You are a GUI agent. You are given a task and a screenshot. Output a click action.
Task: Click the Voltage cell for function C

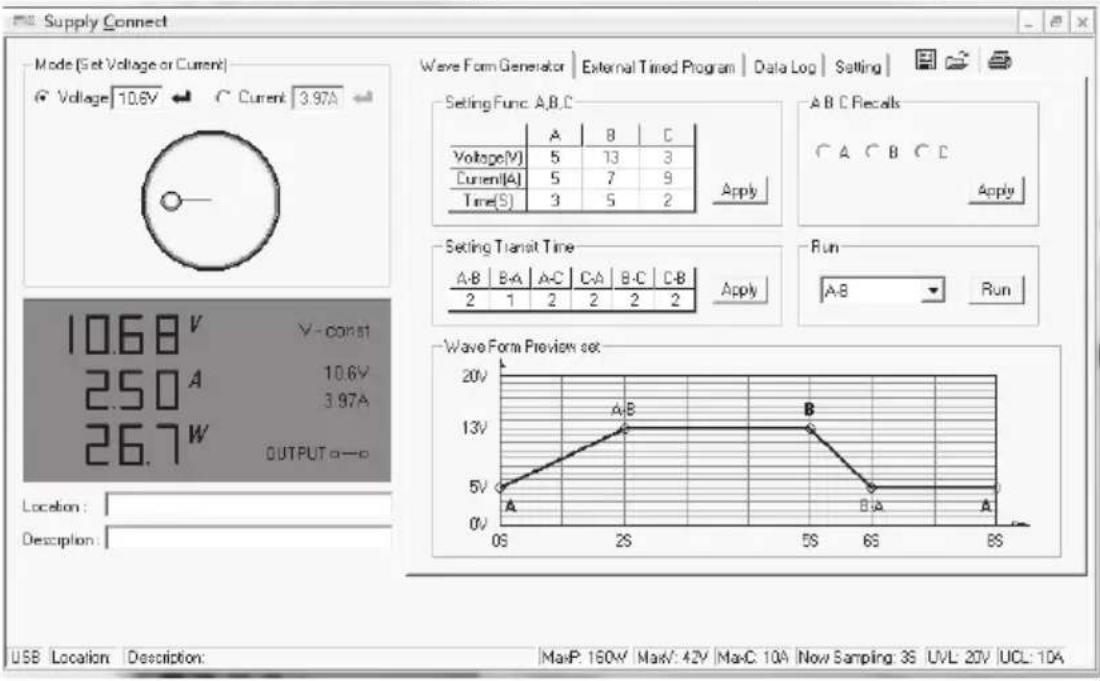[667, 158]
